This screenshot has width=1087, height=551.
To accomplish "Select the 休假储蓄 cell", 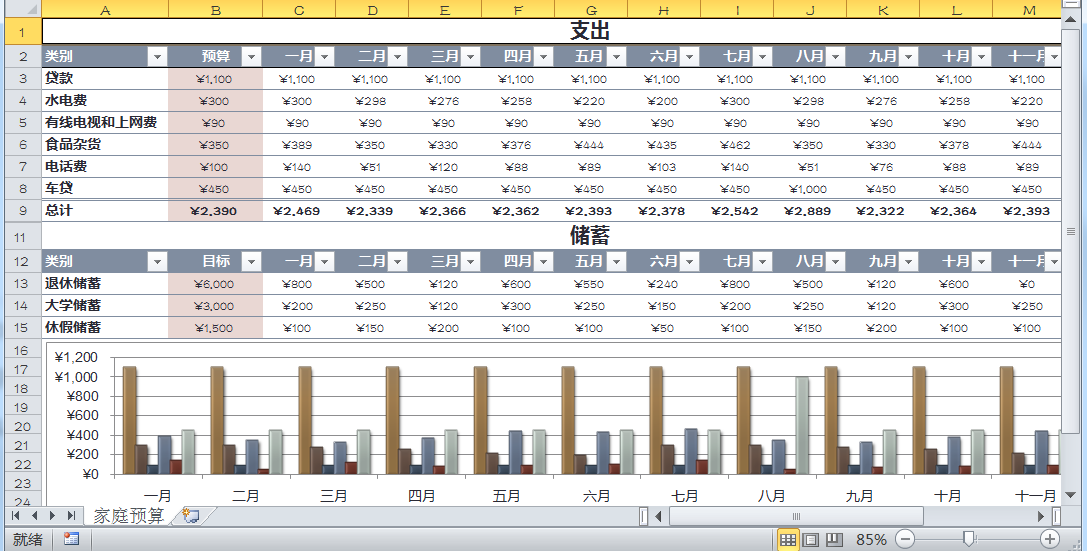I will 105,328.
